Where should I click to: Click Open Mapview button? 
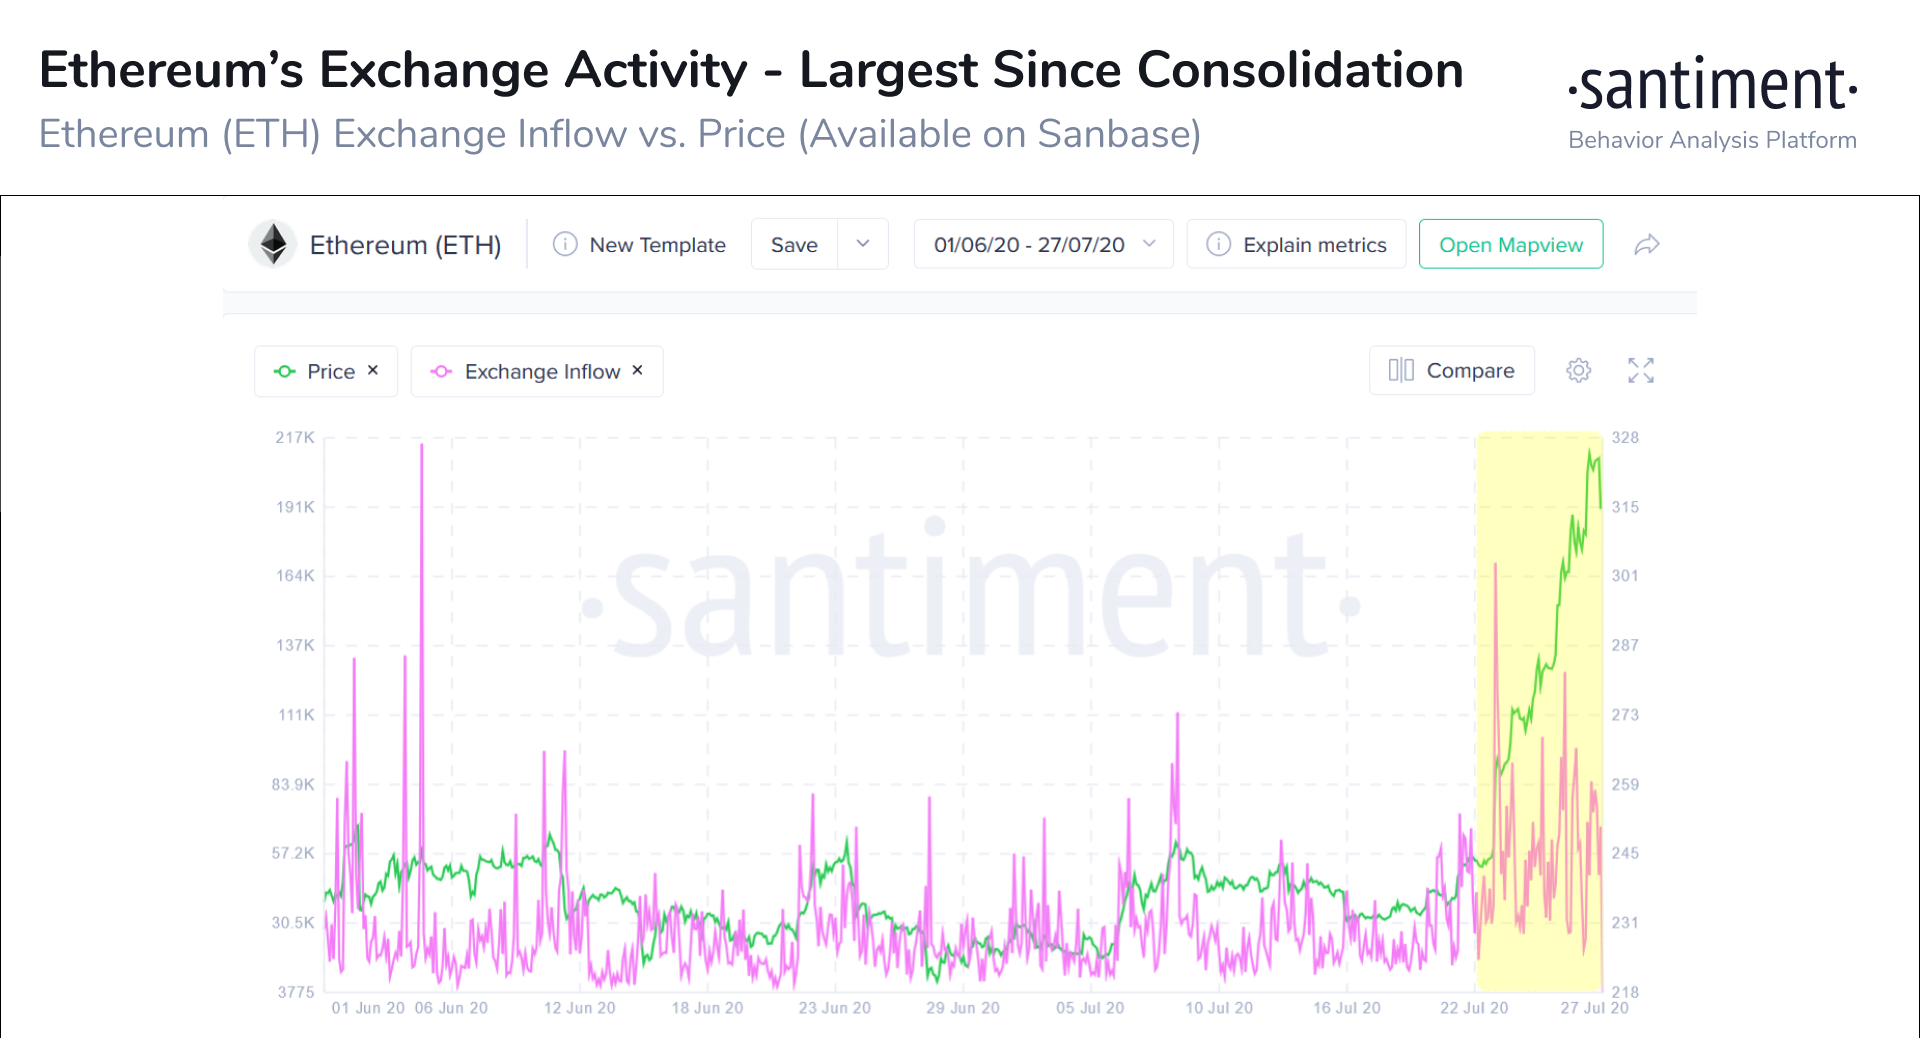click(x=1511, y=244)
